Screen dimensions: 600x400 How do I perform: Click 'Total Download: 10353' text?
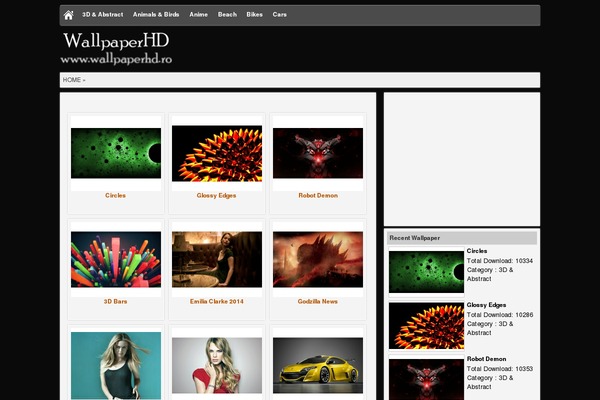[x=500, y=369]
